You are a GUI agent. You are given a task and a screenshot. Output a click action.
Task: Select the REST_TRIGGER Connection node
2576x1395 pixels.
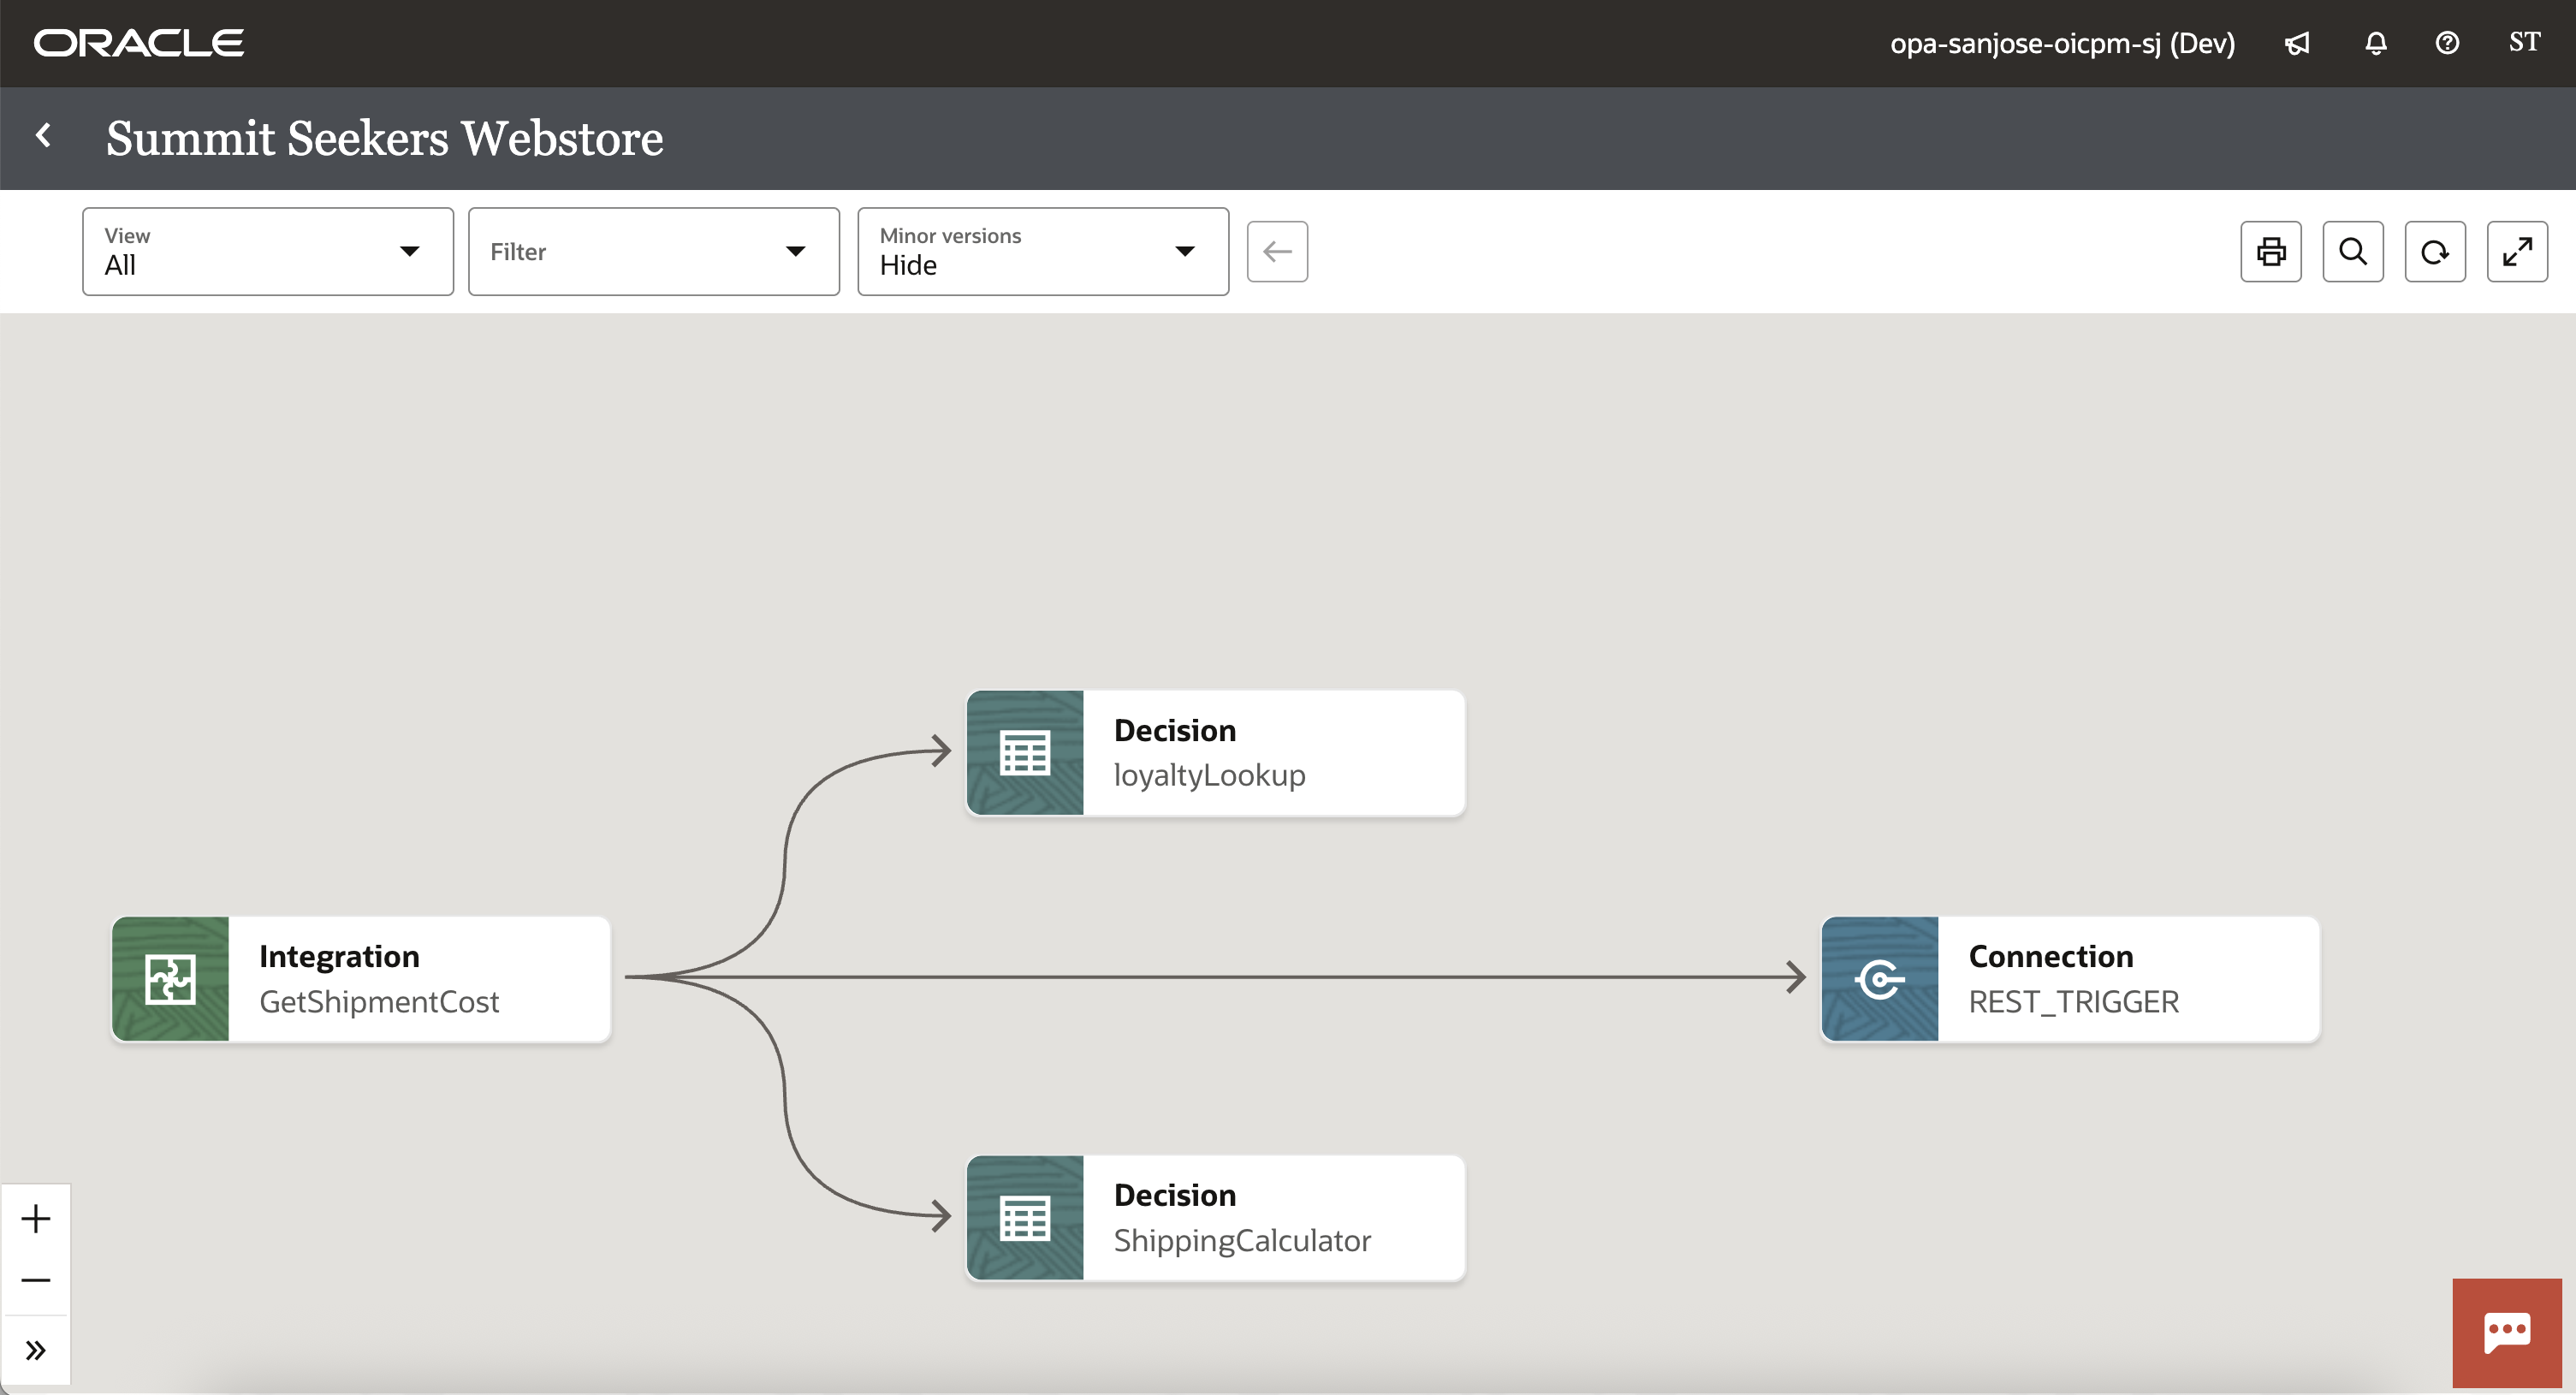point(2069,979)
